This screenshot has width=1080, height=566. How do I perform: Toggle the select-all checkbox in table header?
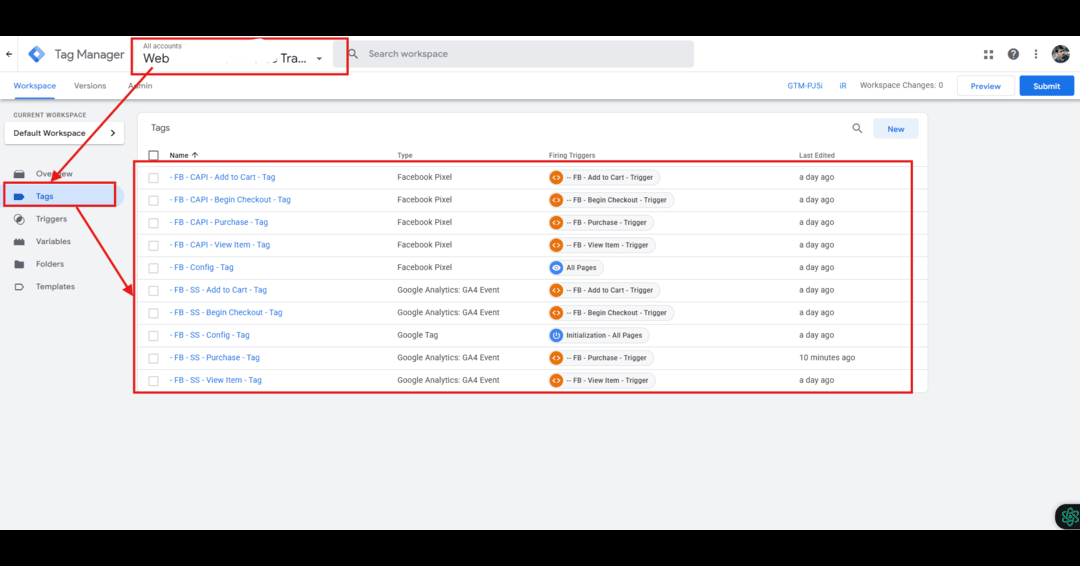(154, 156)
